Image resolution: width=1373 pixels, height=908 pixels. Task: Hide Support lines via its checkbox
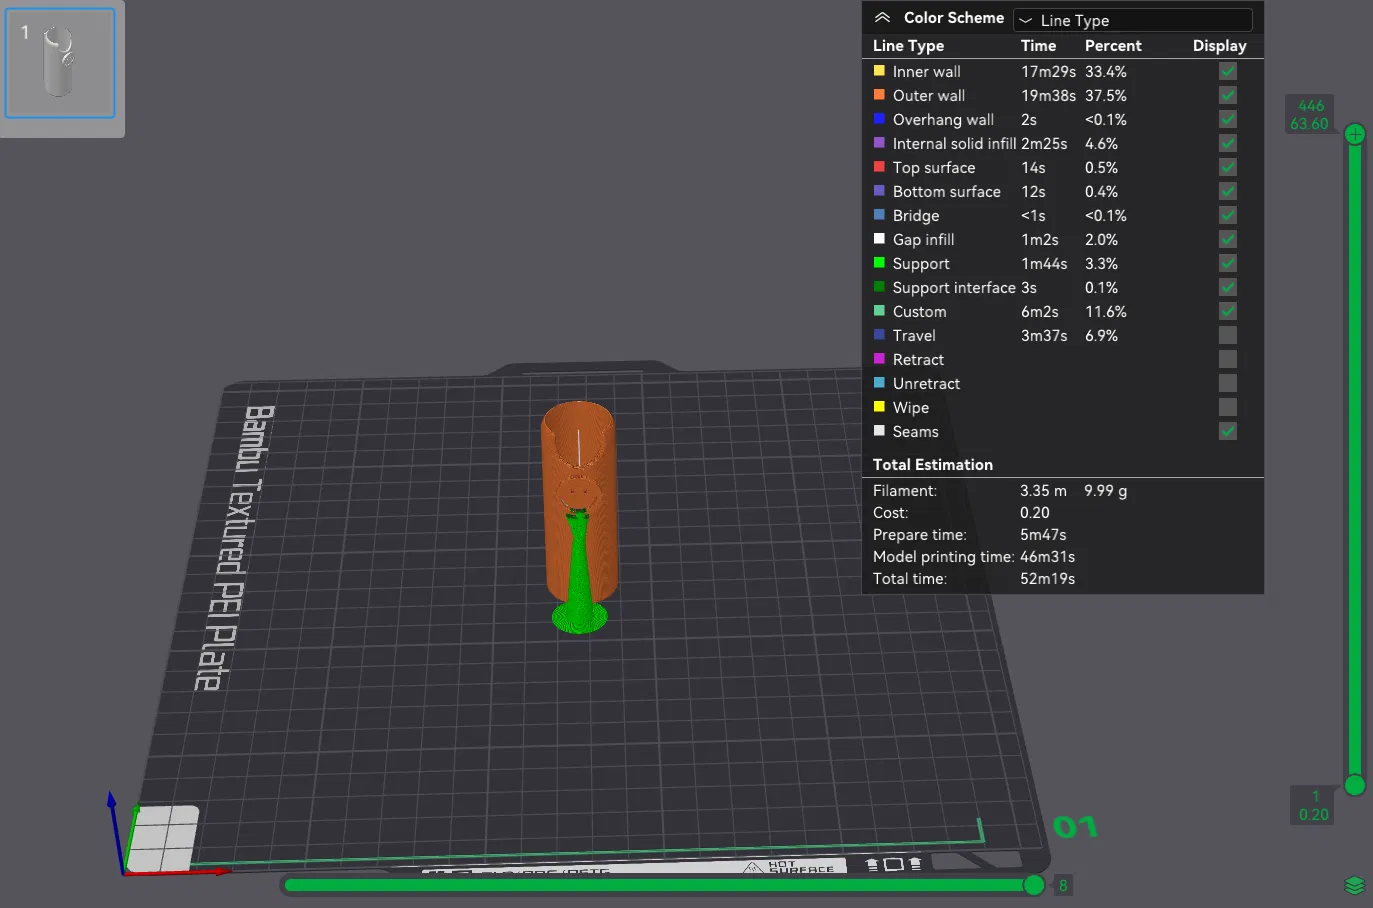(x=1228, y=263)
